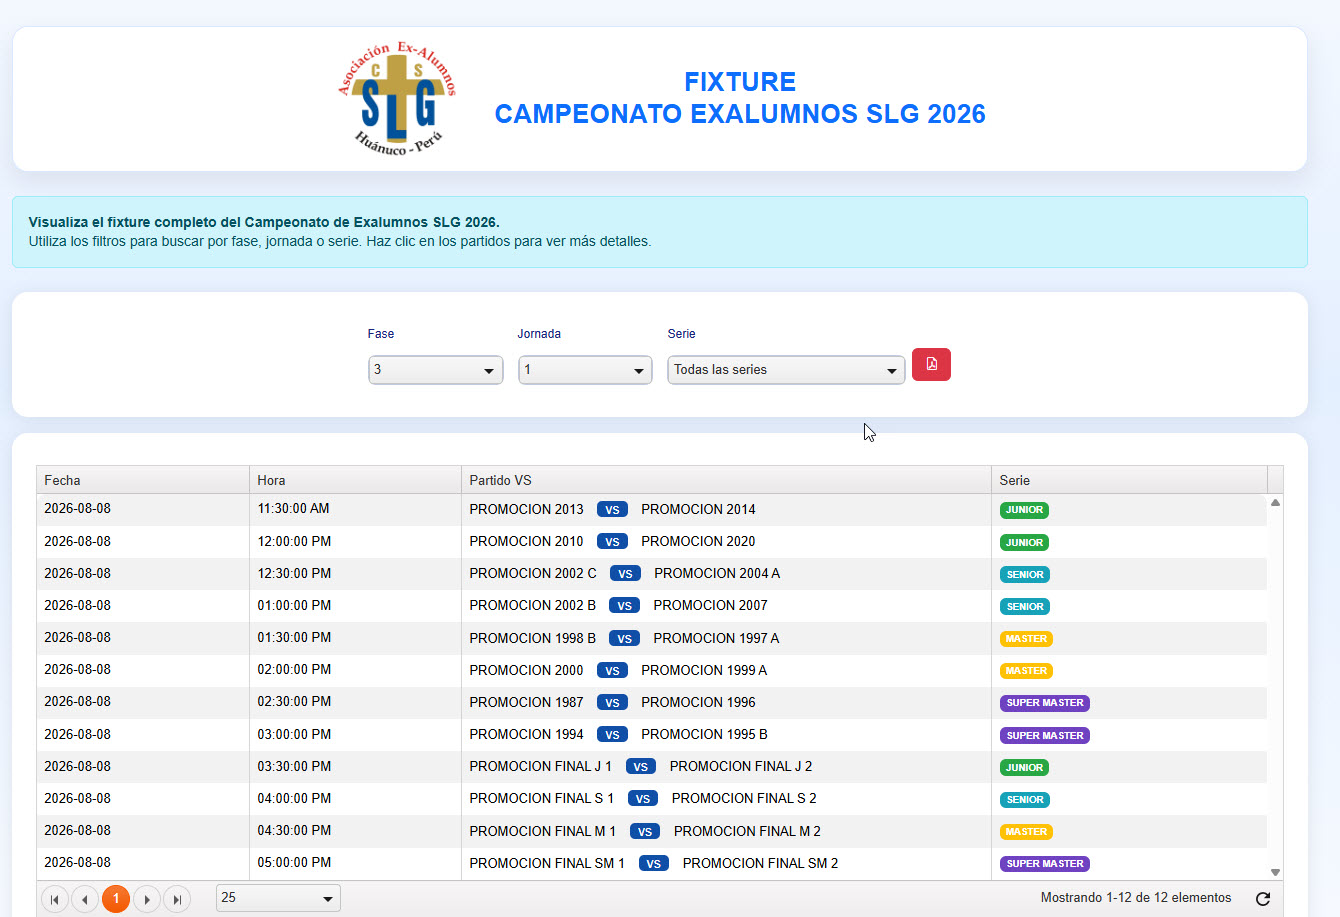Refresh the fixture table

(1262, 898)
